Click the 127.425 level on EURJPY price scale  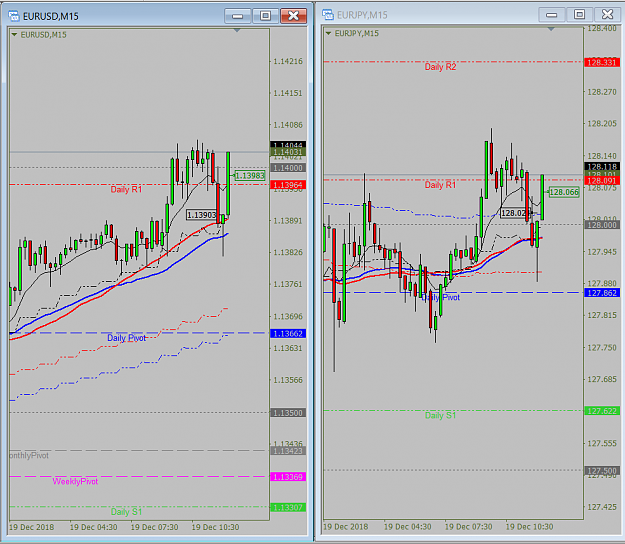coord(602,507)
